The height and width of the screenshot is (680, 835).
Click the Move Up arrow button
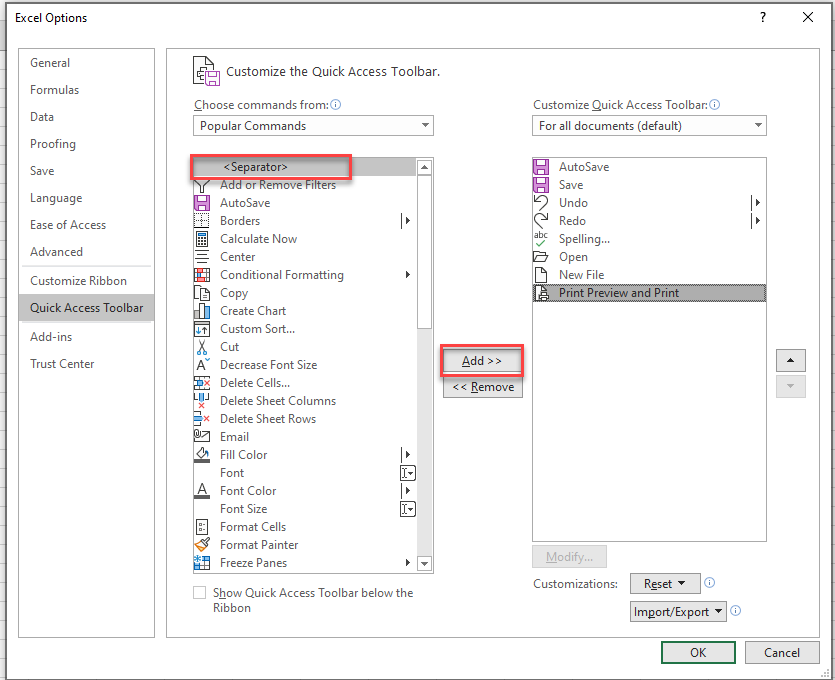791,361
